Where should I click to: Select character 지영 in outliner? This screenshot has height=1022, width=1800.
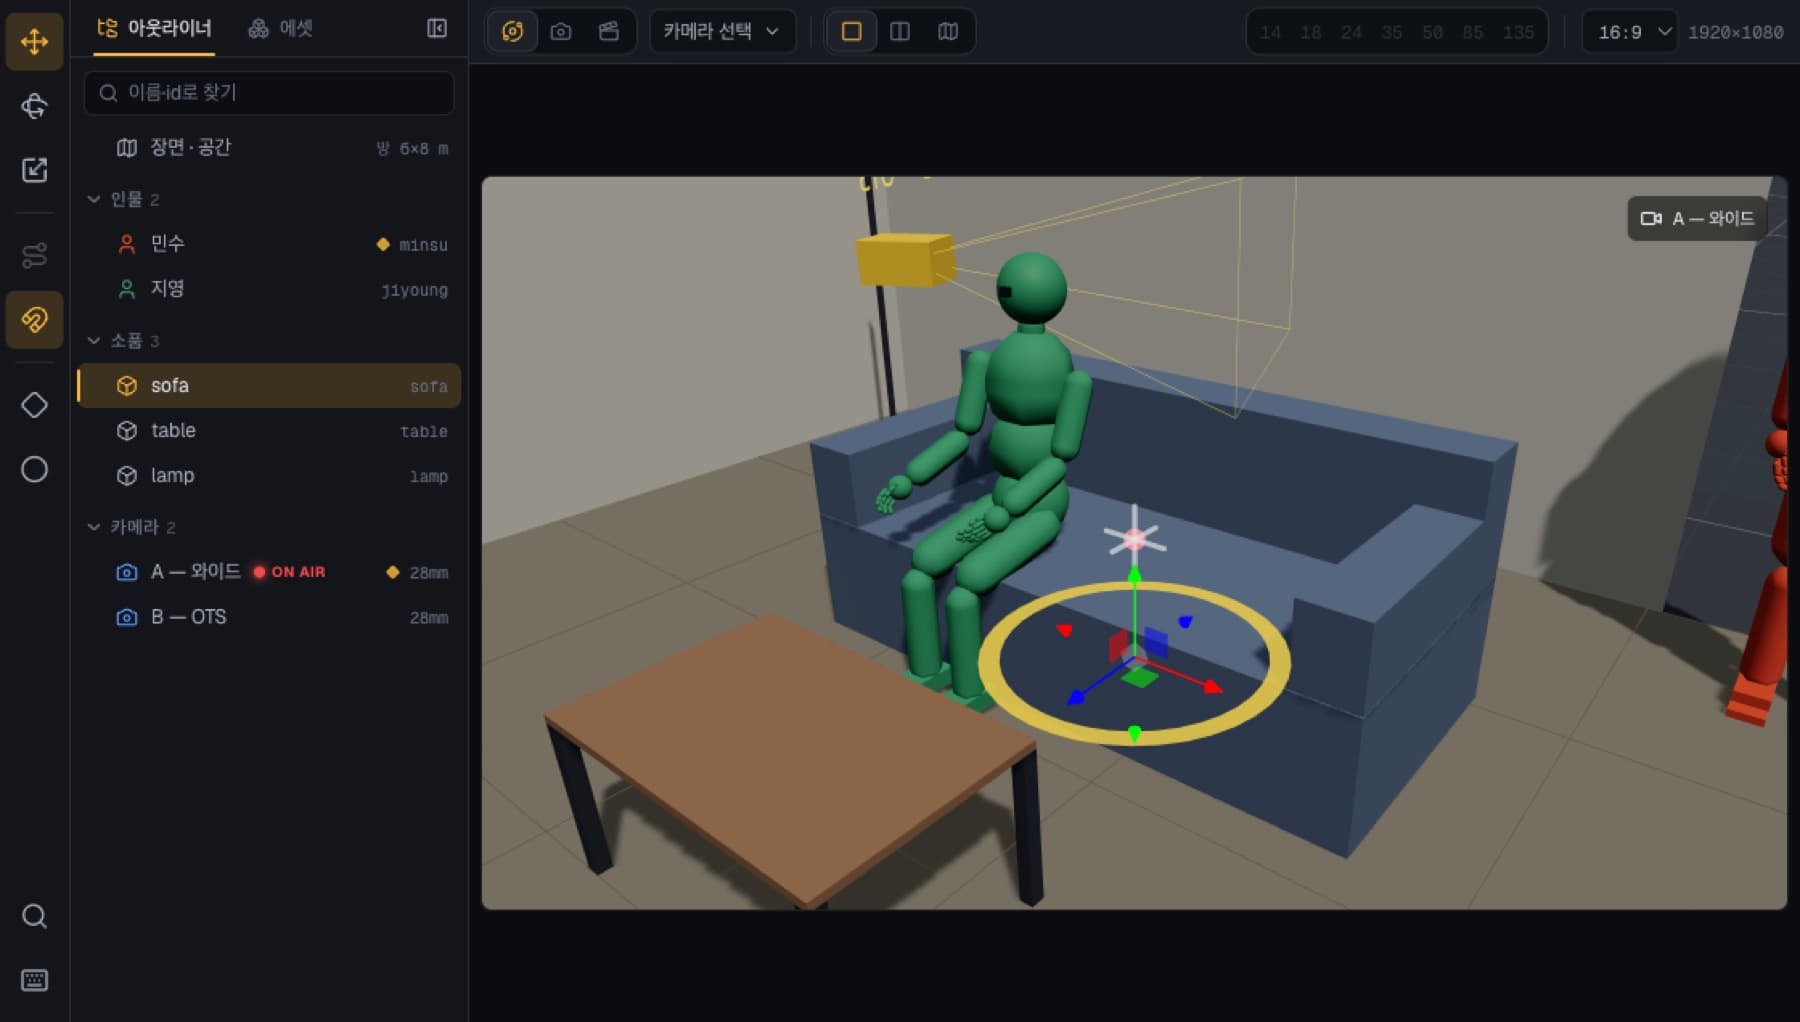pyautogui.click(x=269, y=289)
